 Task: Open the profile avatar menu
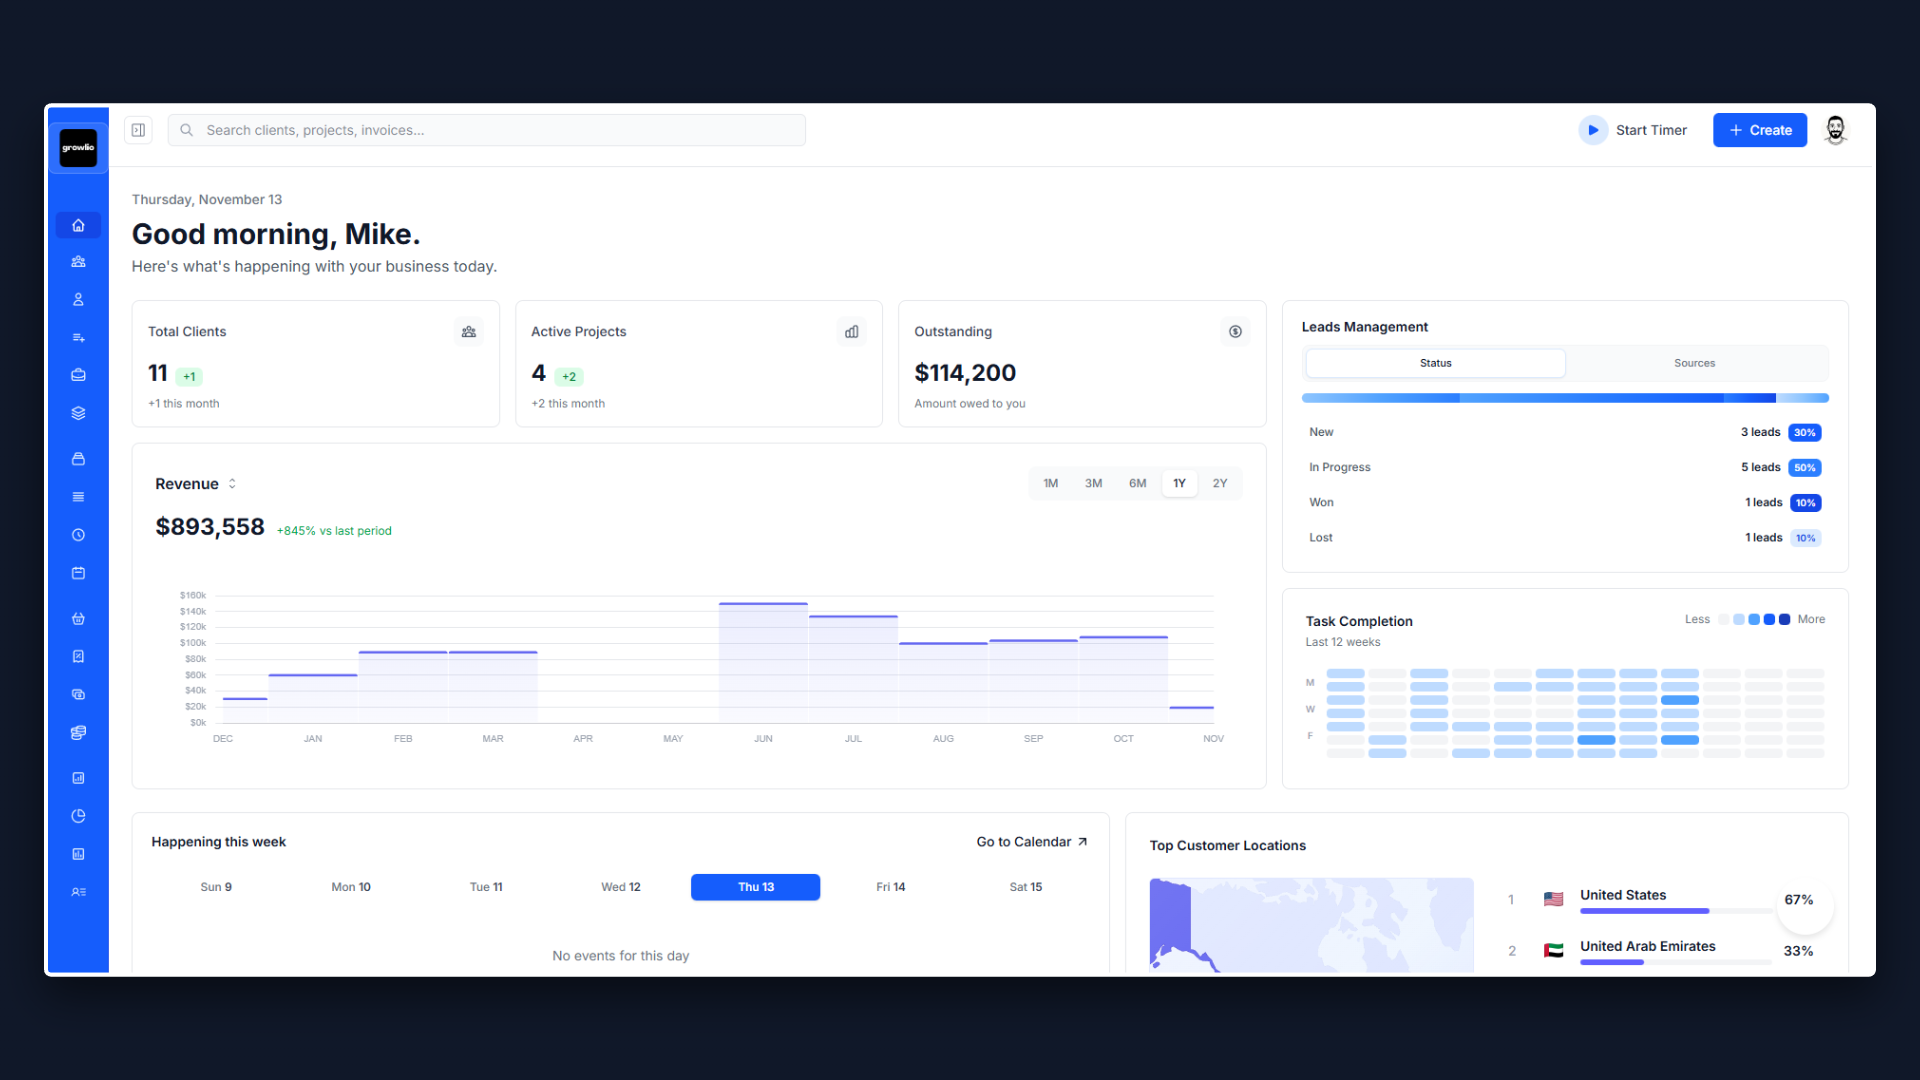click(x=1835, y=130)
